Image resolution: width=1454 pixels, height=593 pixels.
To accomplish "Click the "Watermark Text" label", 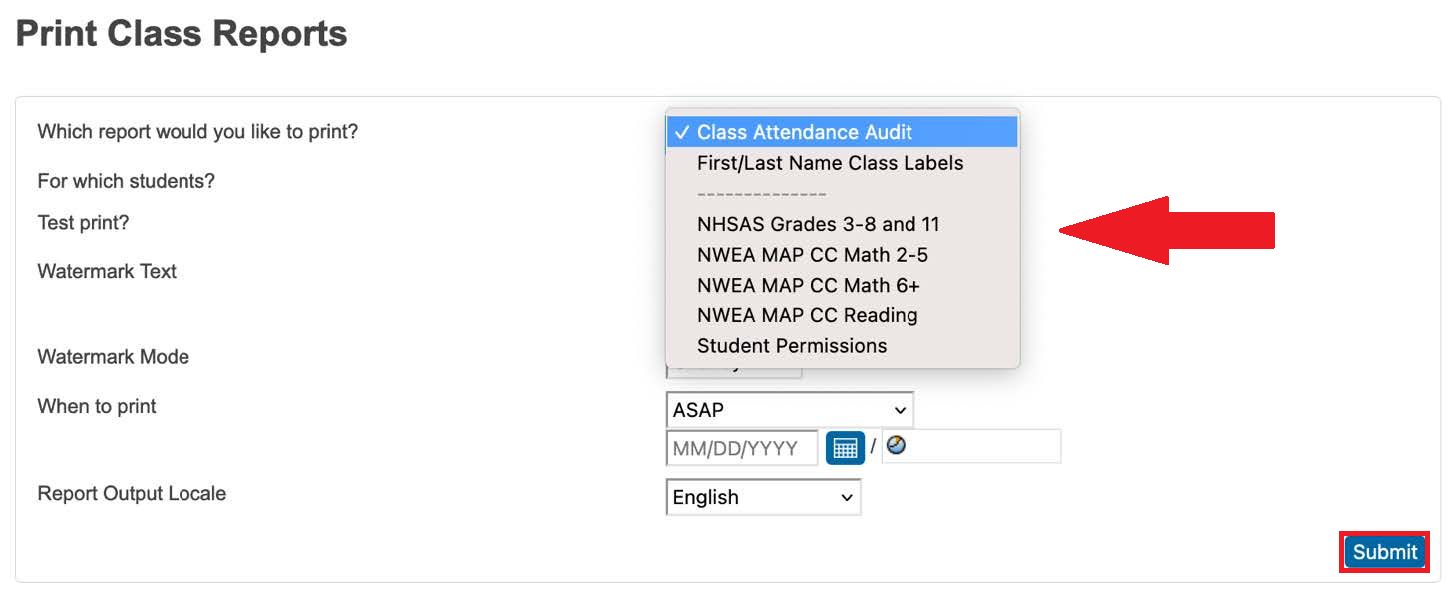I will [107, 271].
